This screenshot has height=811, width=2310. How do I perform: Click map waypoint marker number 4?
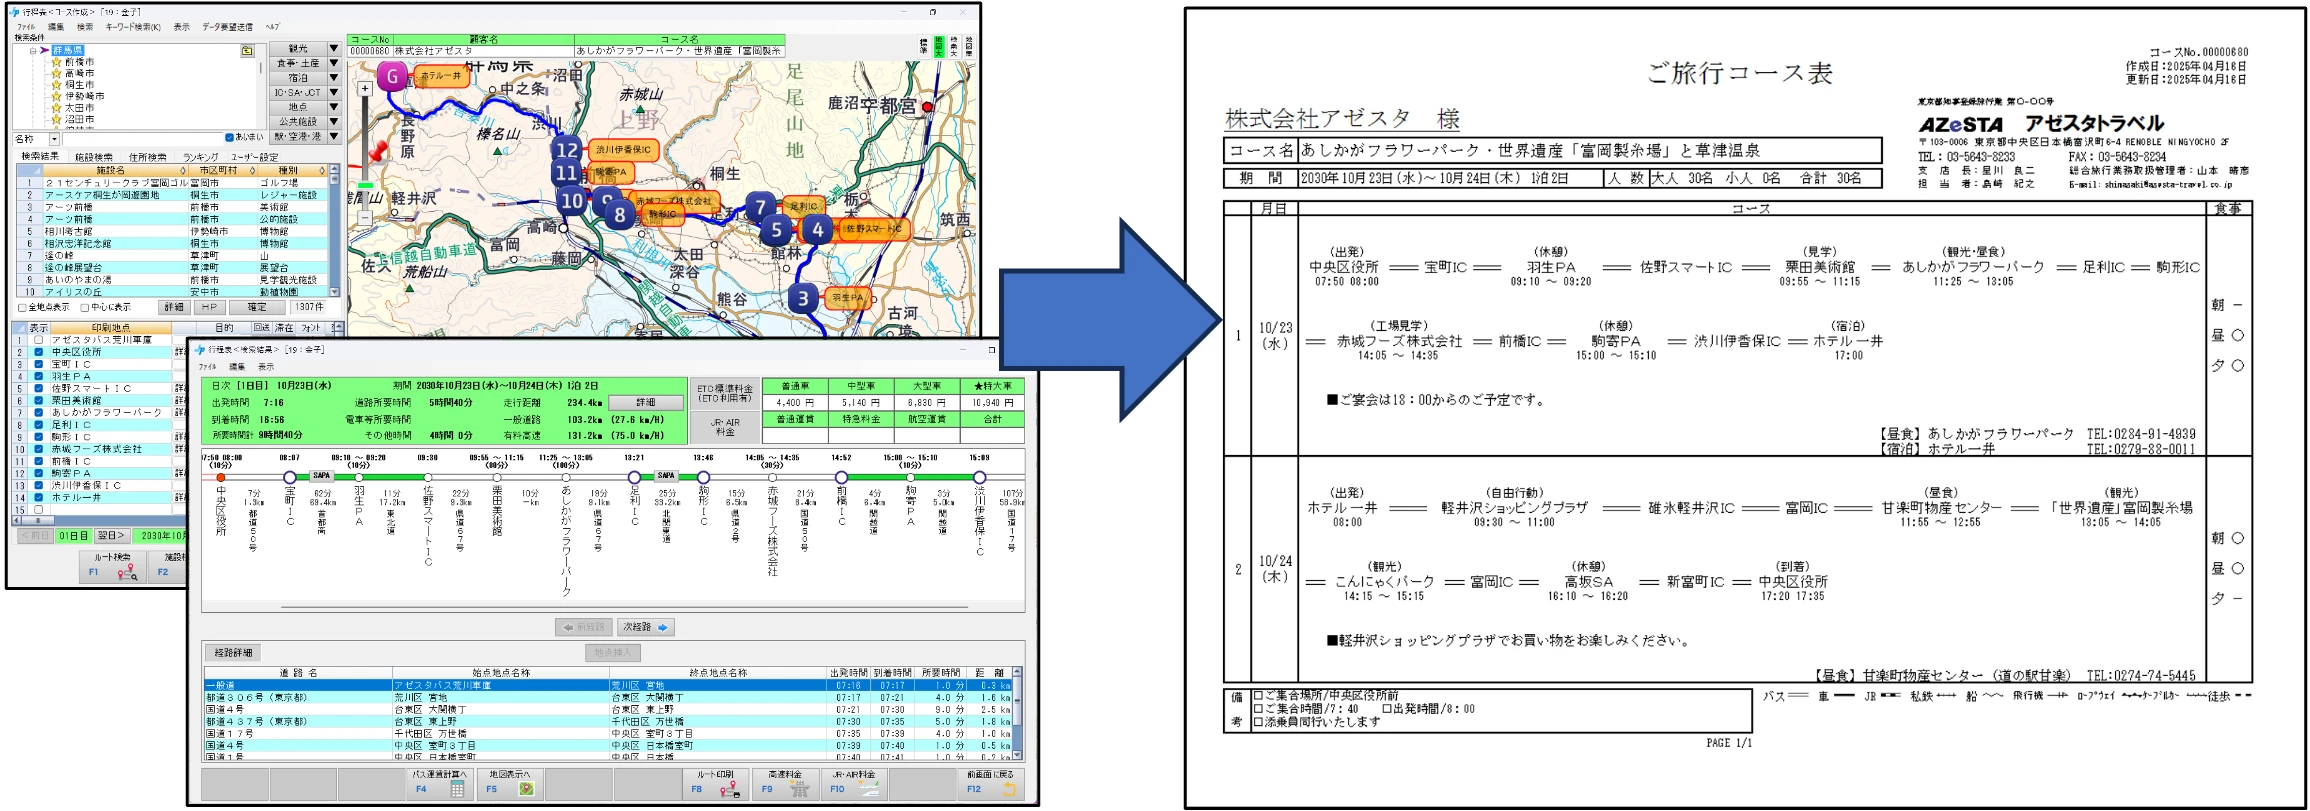point(817,230)
